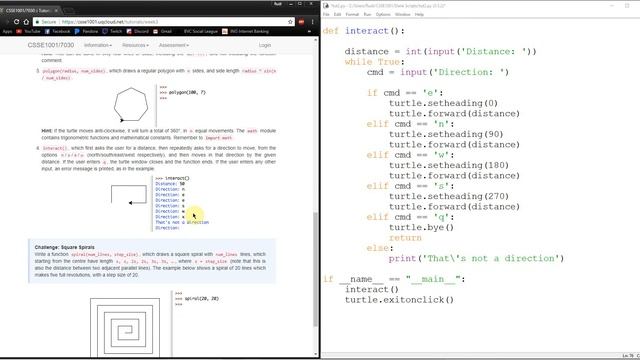Screen dimensions: 640x360
Task: Open the Internet Banking bookmark
Action: click(245, 31)
